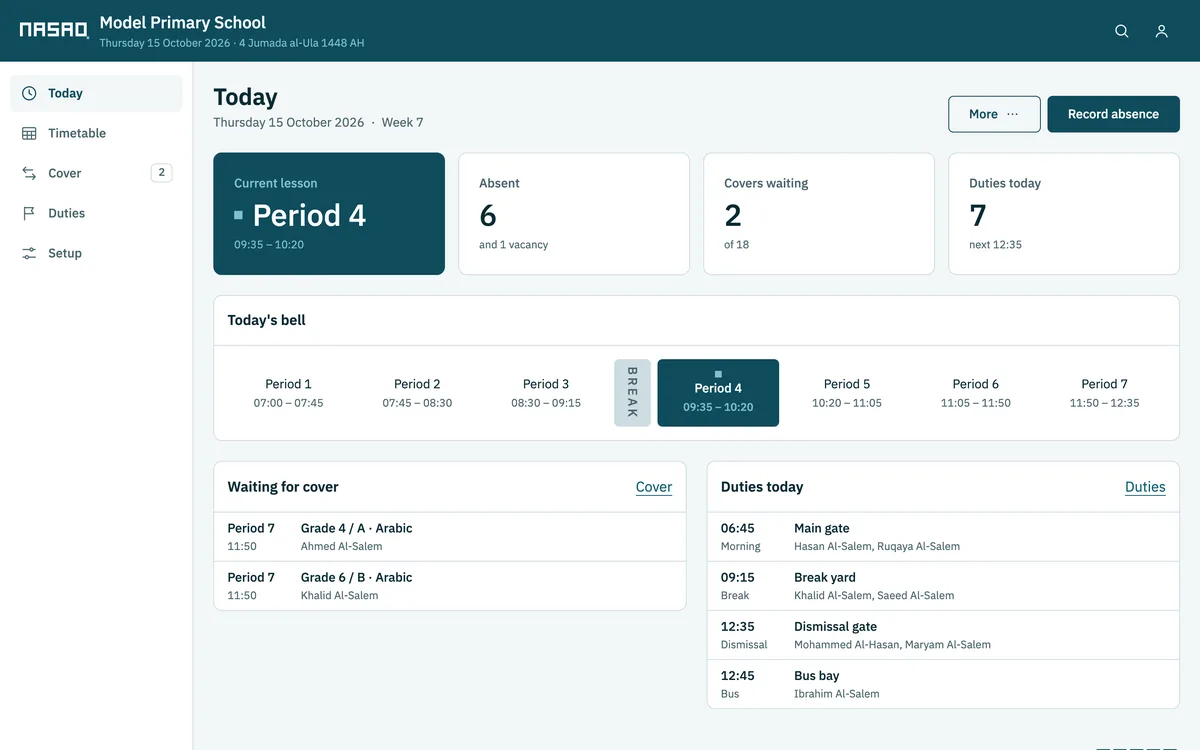Open the Current lesson Period 4 card
The height and width of the screenshot is (750, 1200).
click(329, 214)
